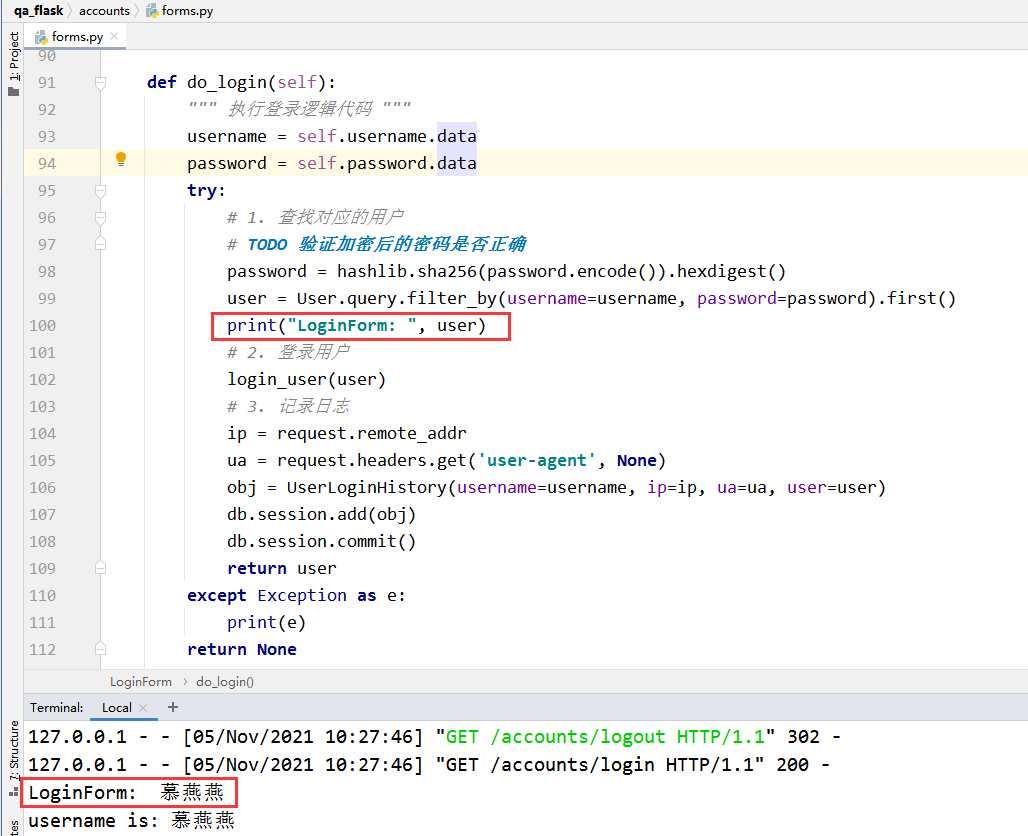This screenshot has width=1028, height=836.
Task: Toggle fold end marker on line 97
Action: click(100, 244)
